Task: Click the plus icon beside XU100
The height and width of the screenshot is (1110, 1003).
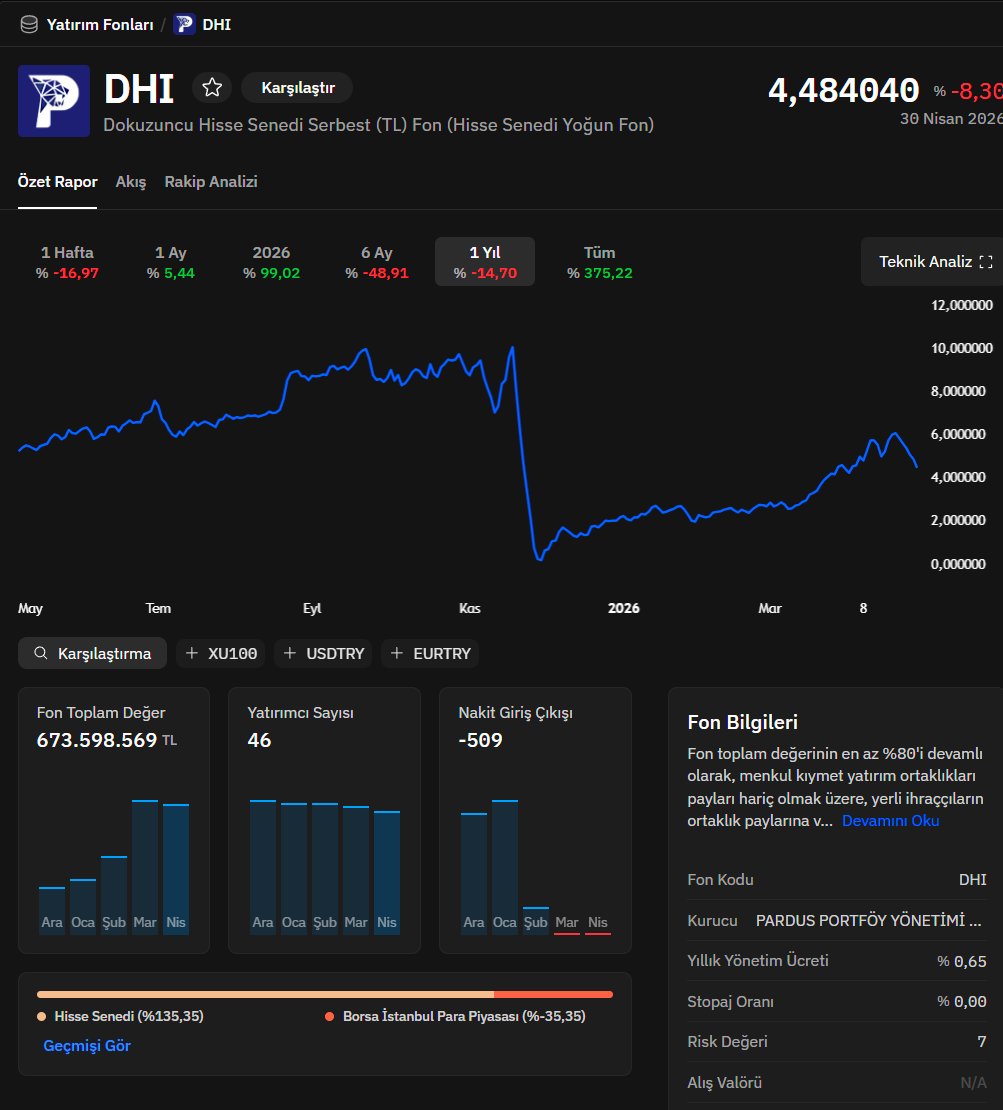Action: click(x=191, y=653)
